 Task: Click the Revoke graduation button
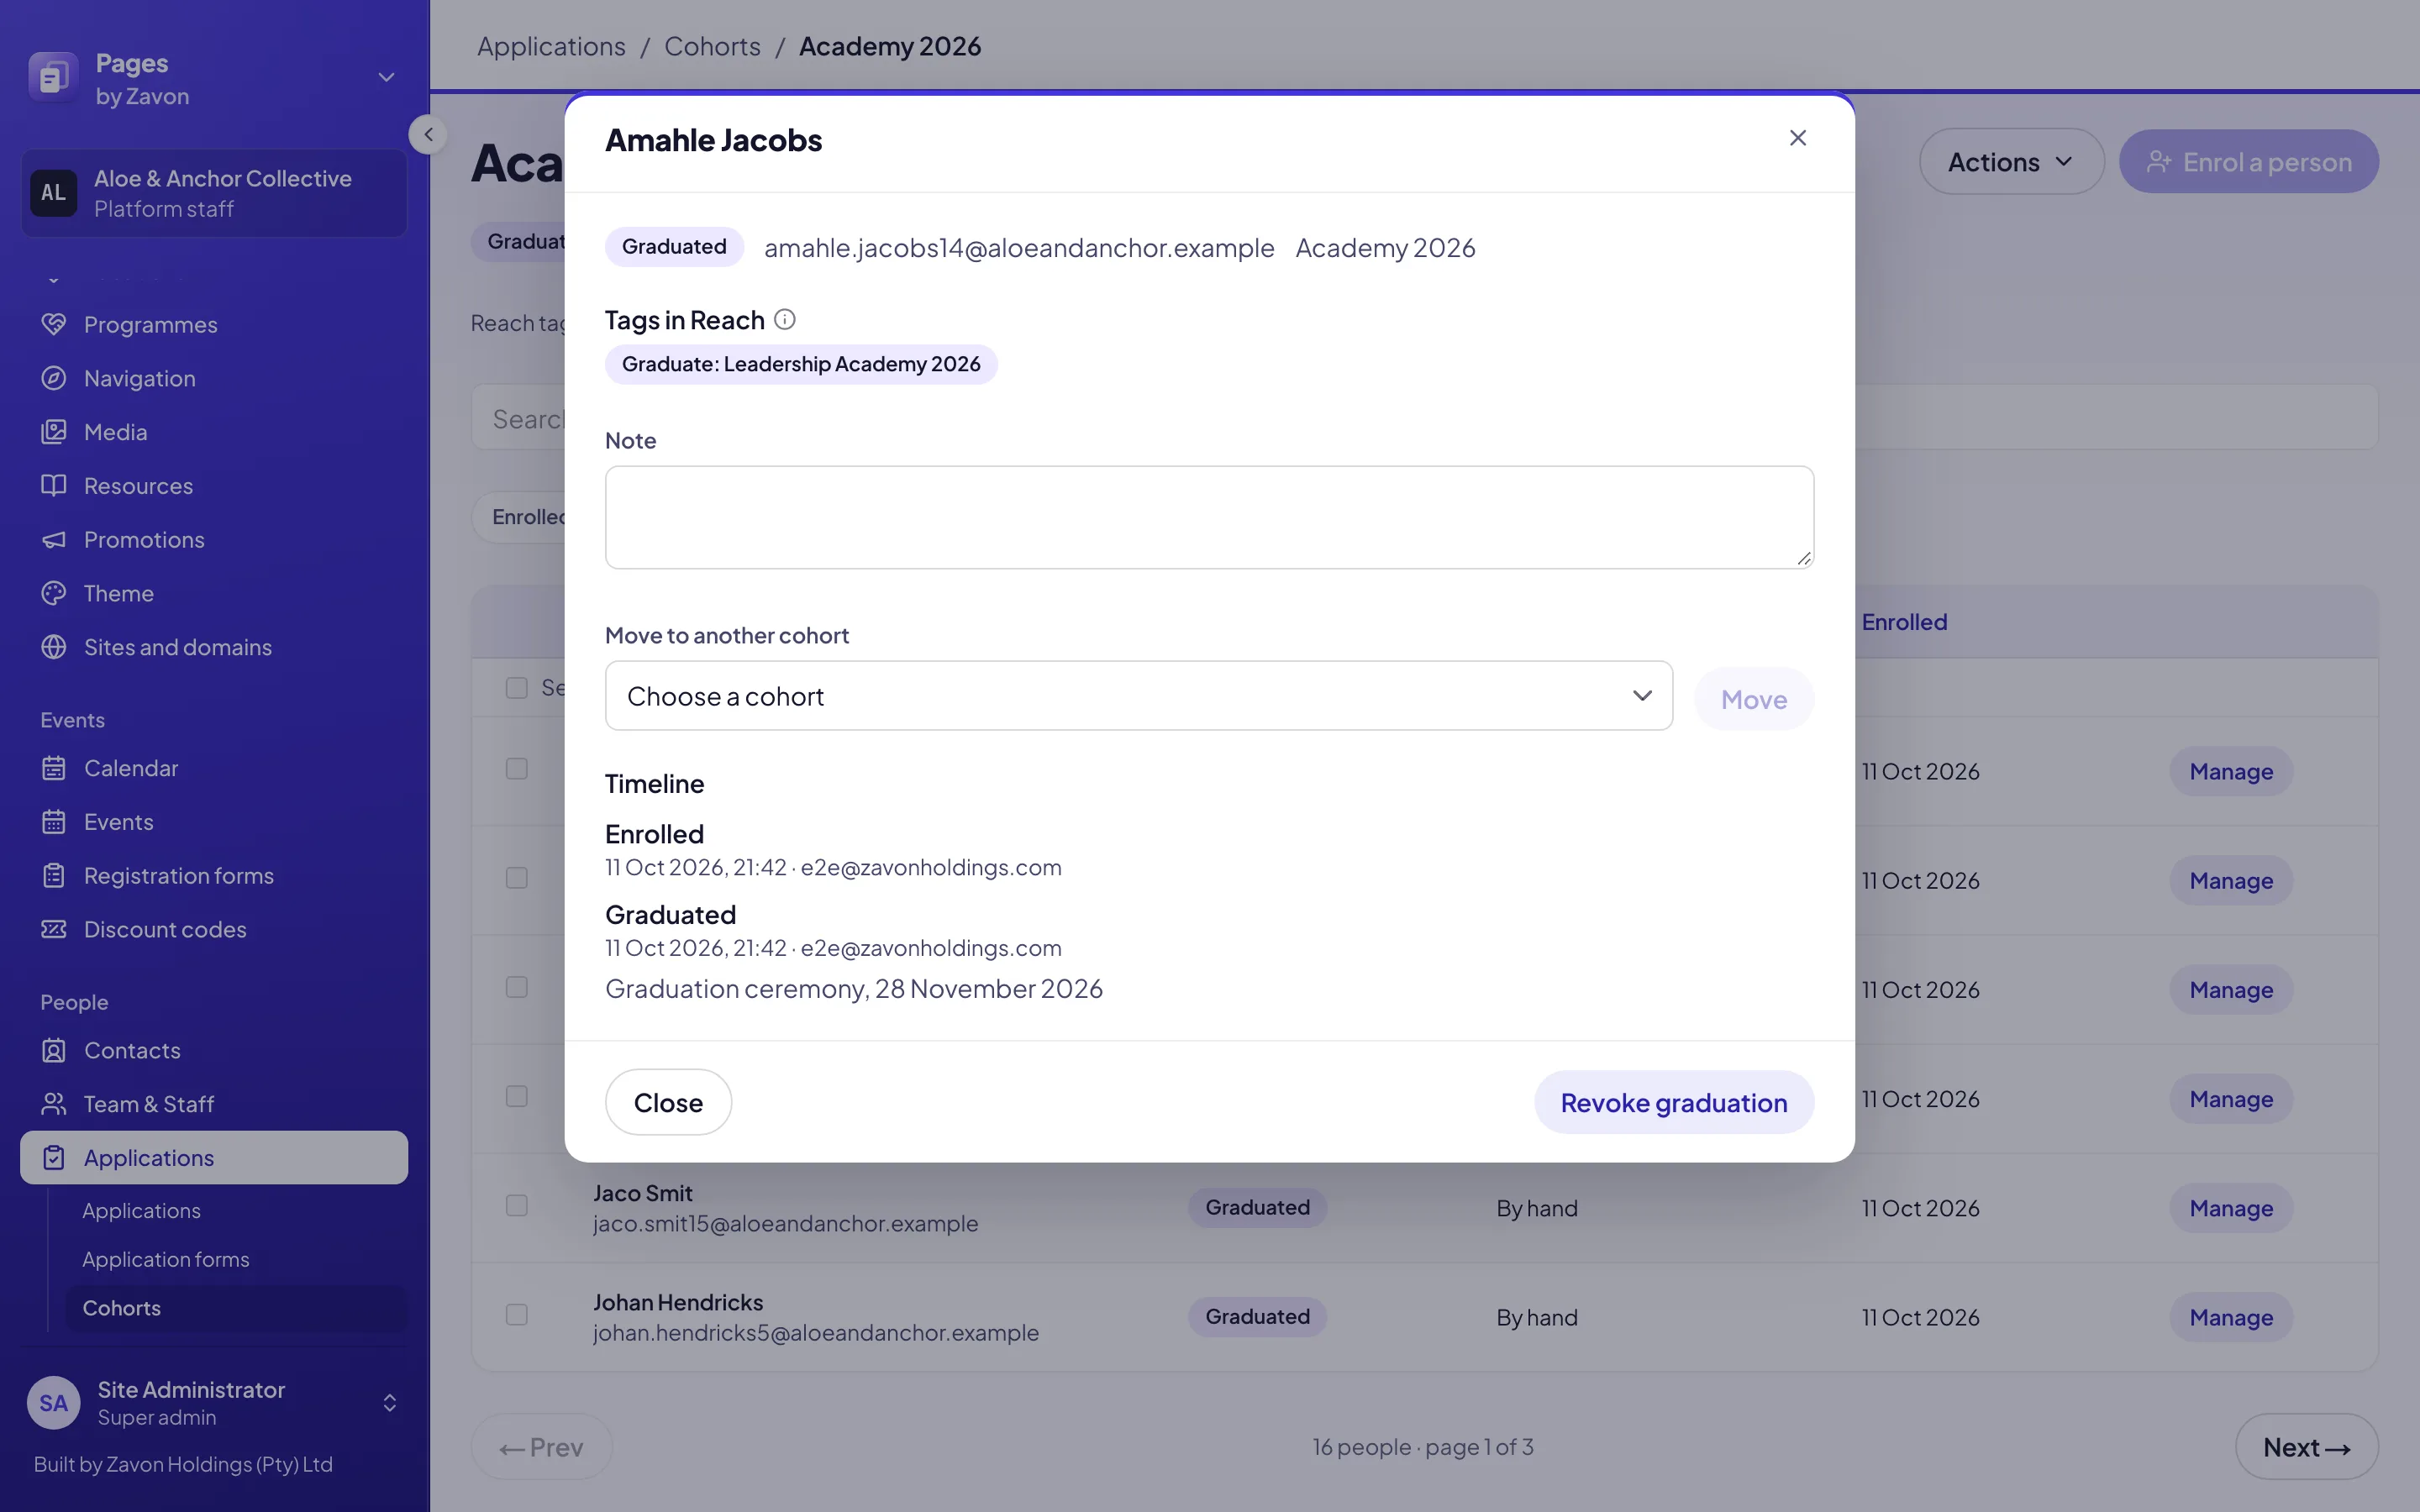[1674, 1102]
